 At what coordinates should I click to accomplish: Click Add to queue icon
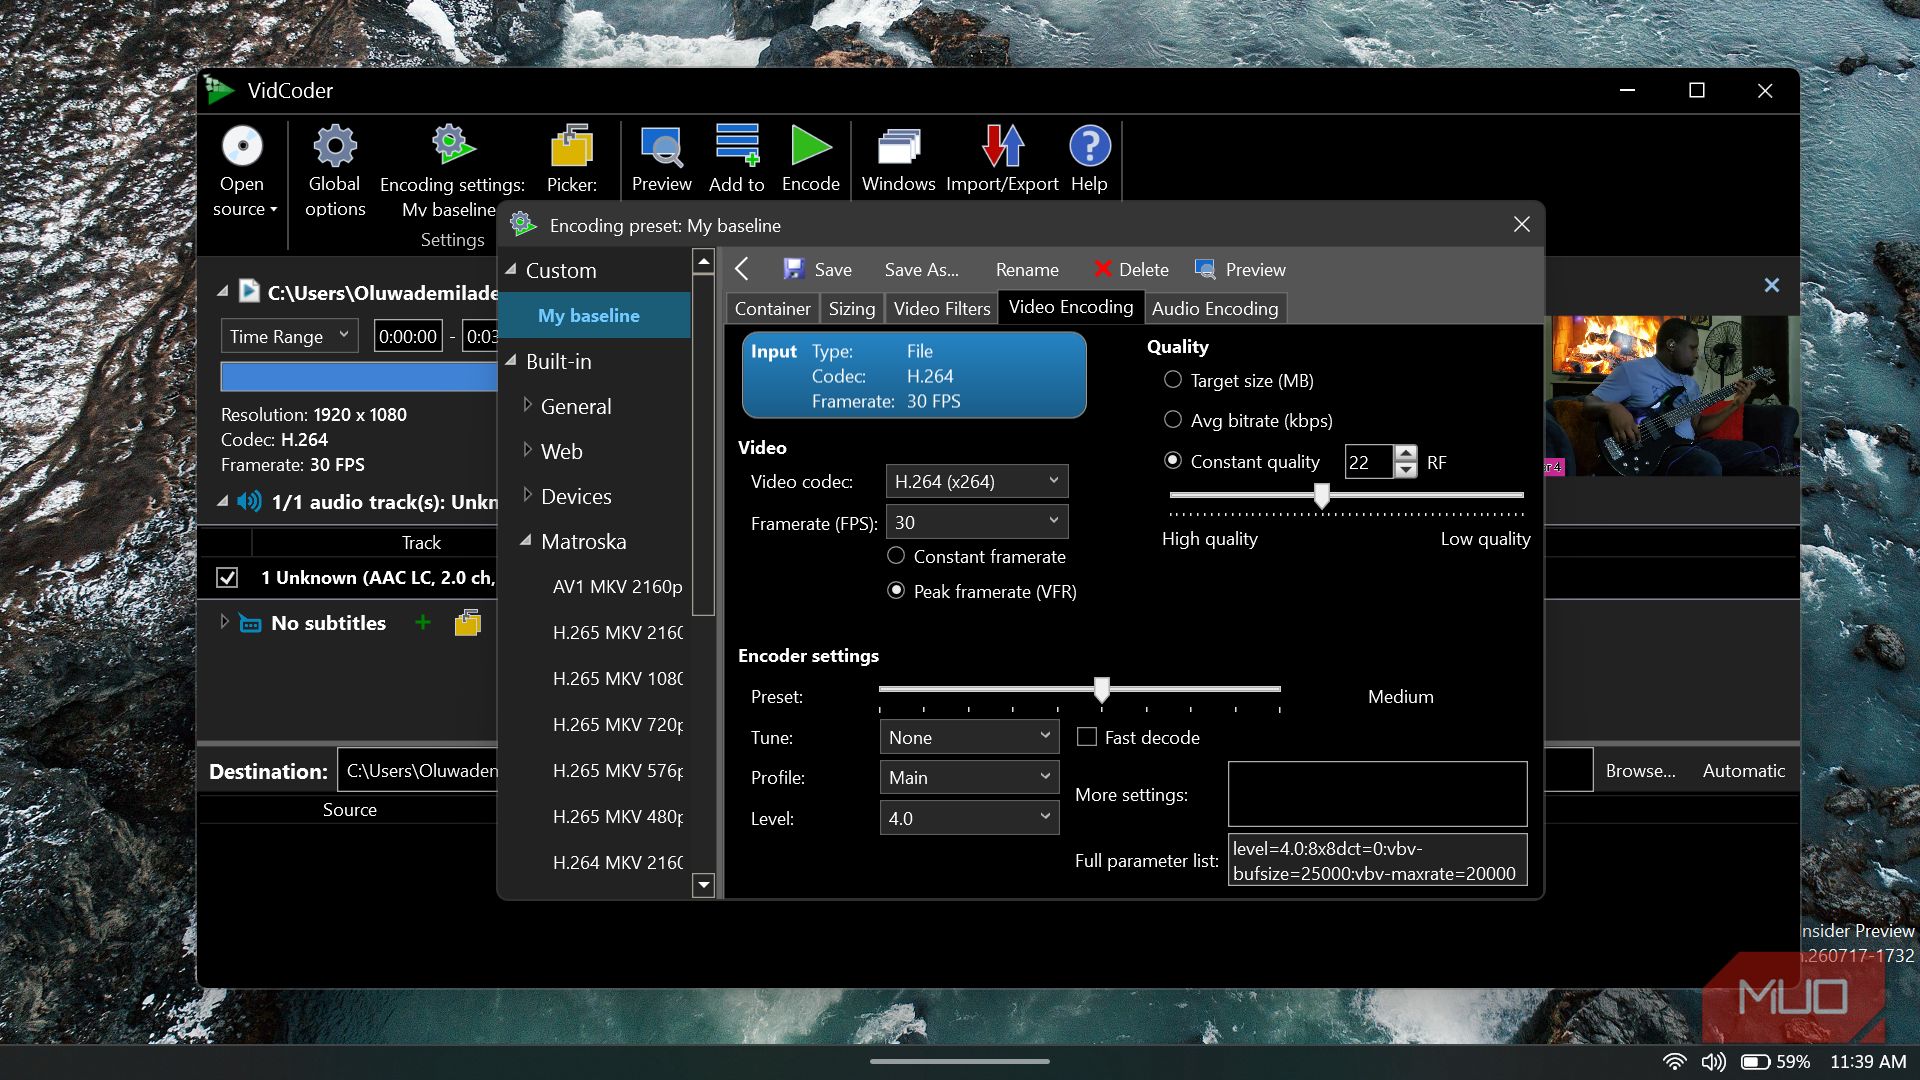point(737,146)
